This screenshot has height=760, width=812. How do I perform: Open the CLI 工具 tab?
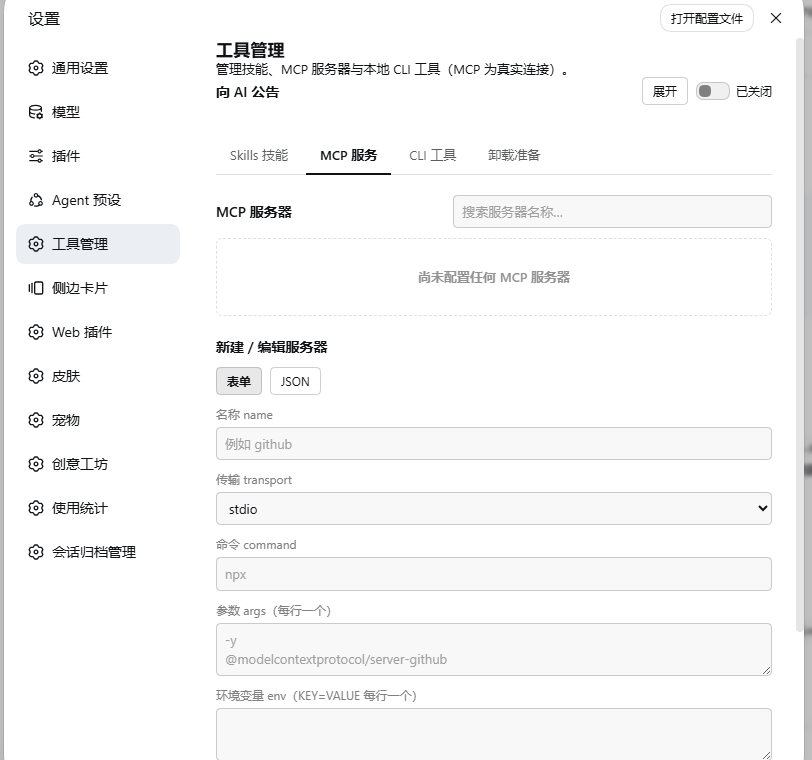click(432, 155)
